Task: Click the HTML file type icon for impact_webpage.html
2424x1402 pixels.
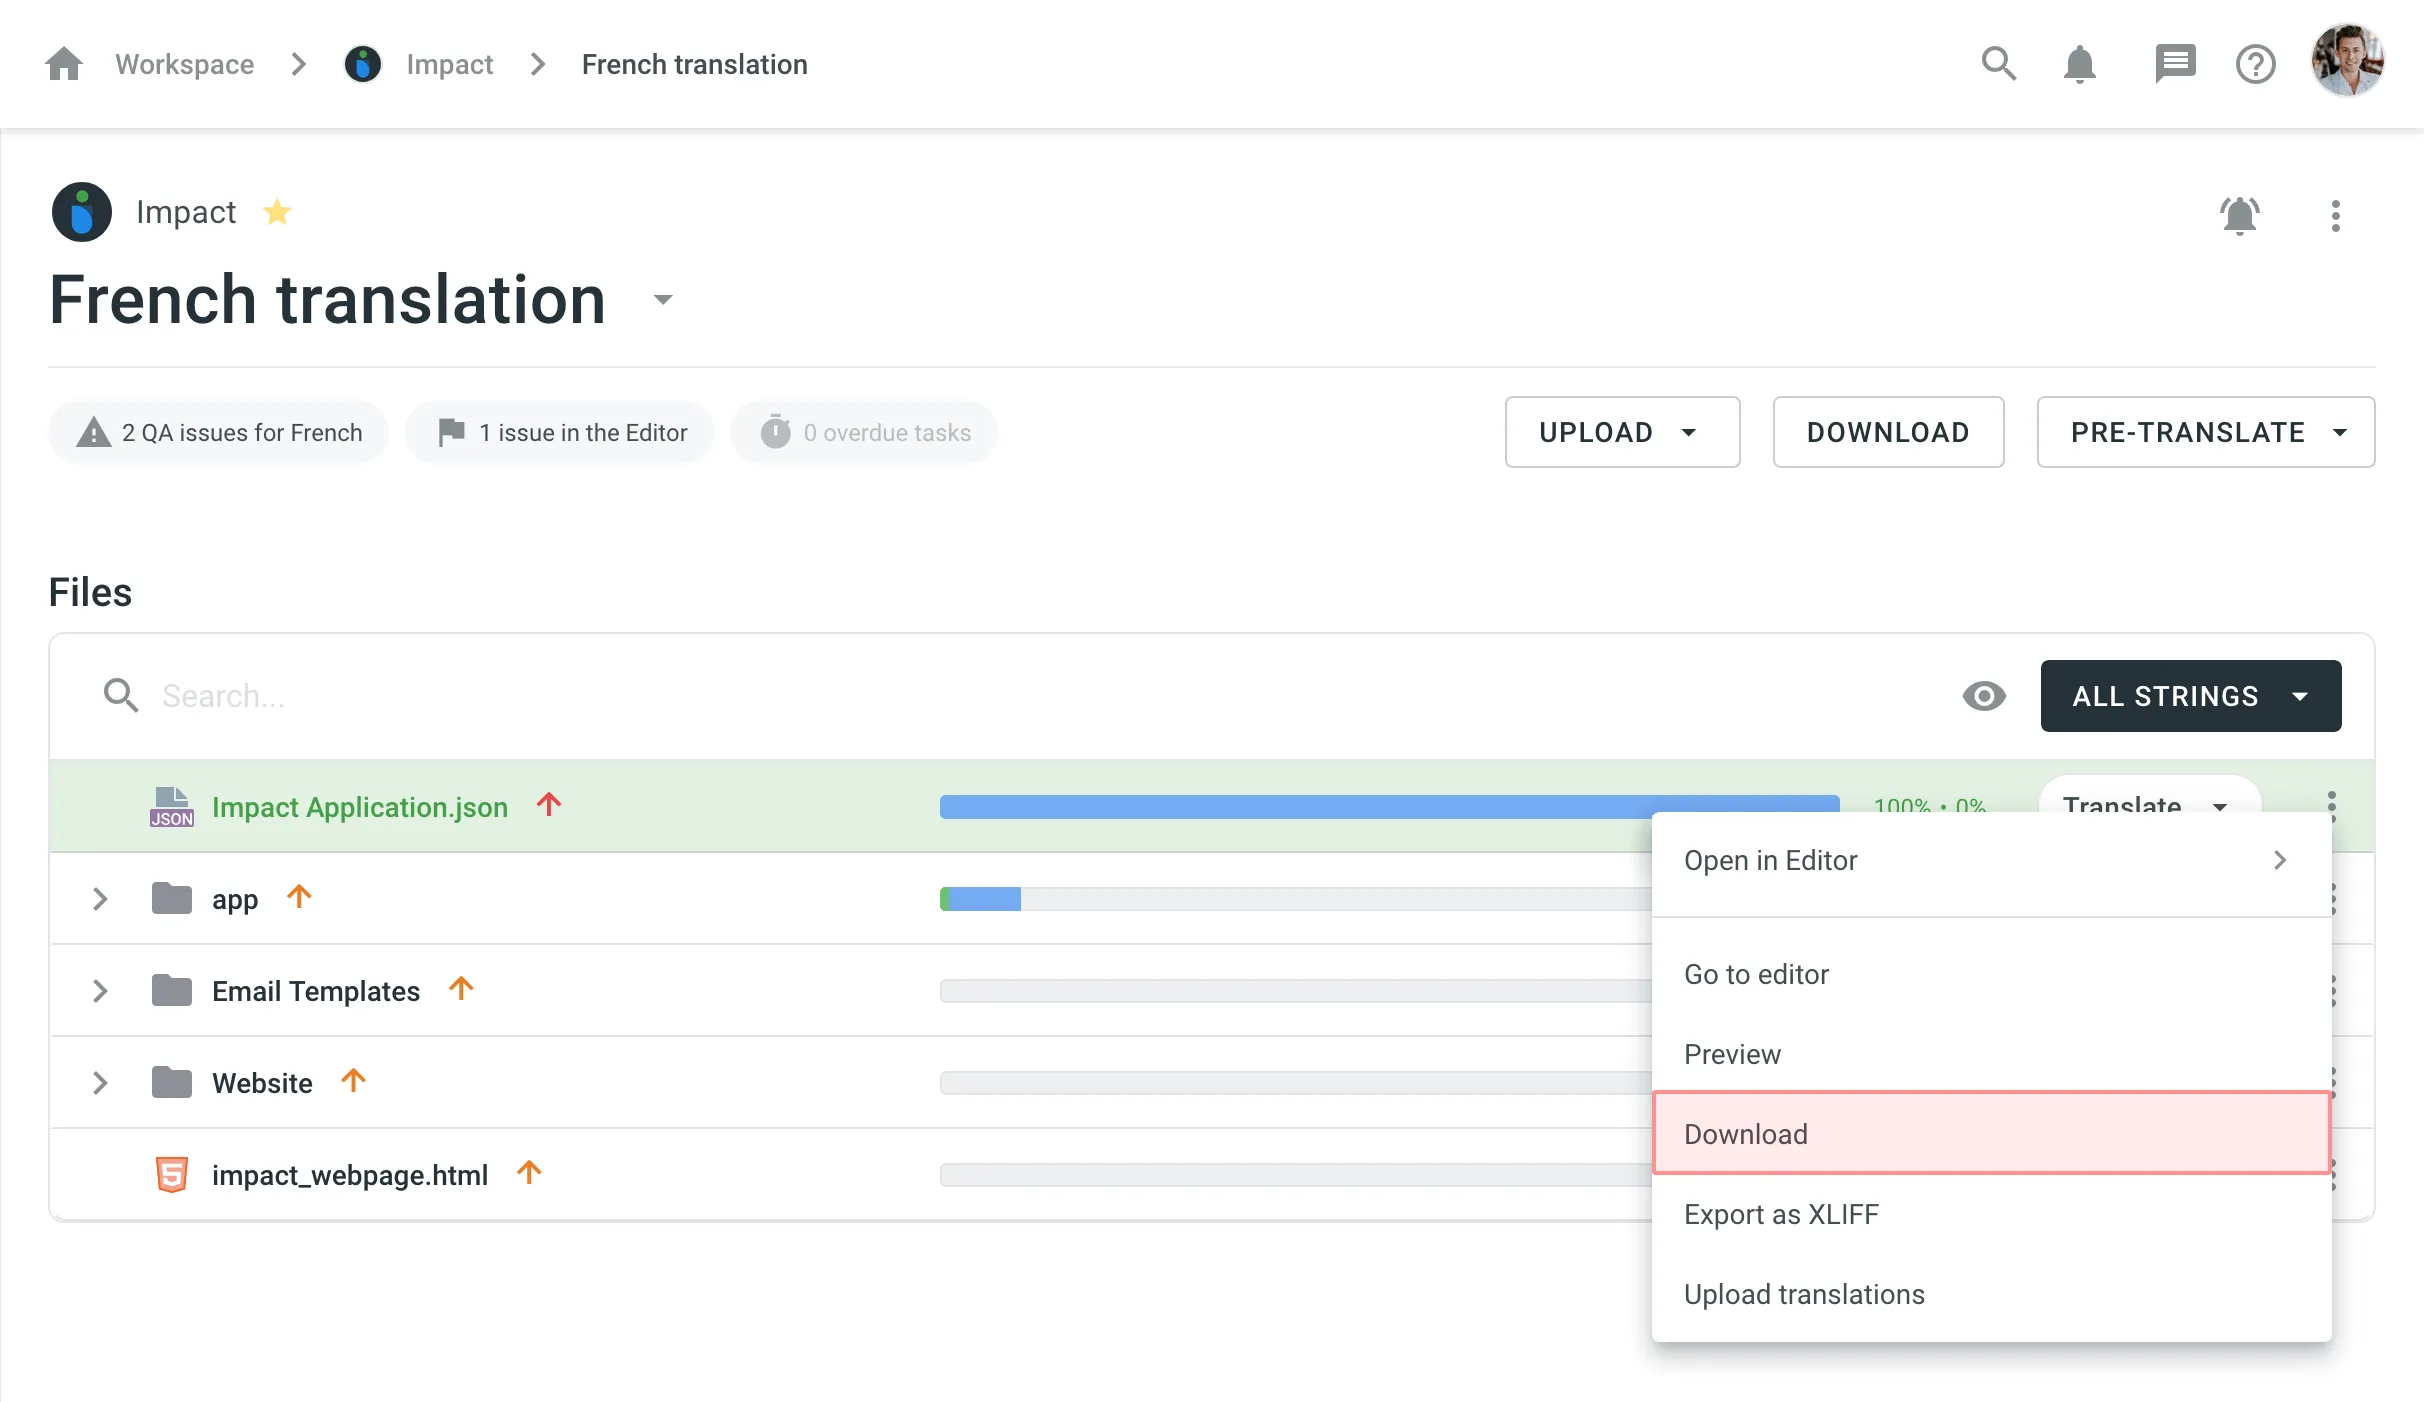Action: (x=168, y=1173)
